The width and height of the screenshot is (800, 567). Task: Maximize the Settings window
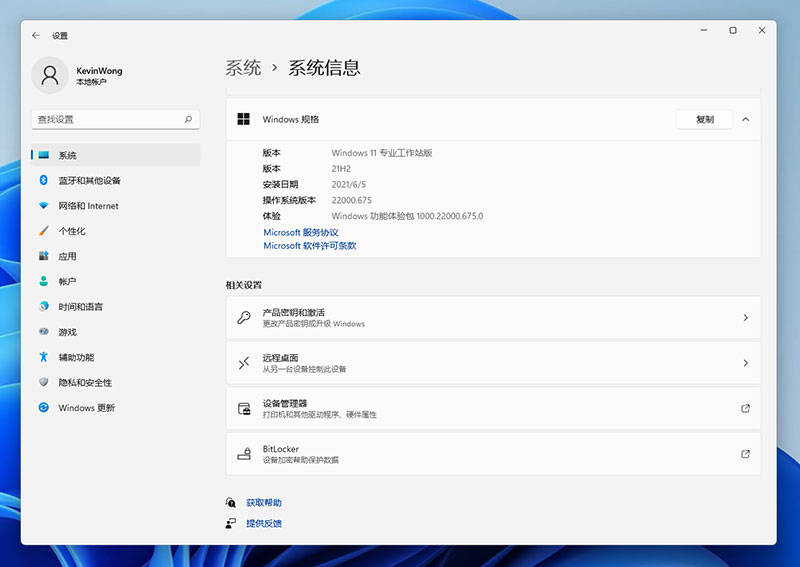[x=733, y=31]
